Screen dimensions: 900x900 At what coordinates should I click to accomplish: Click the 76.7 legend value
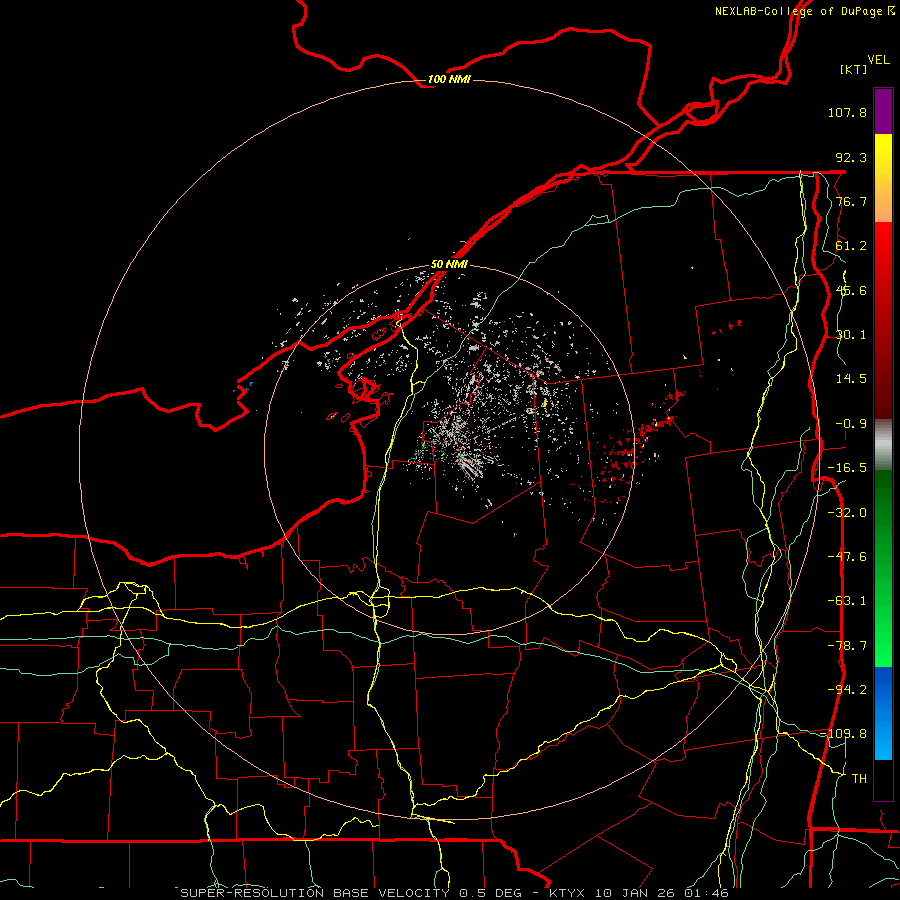pos(851,201)
